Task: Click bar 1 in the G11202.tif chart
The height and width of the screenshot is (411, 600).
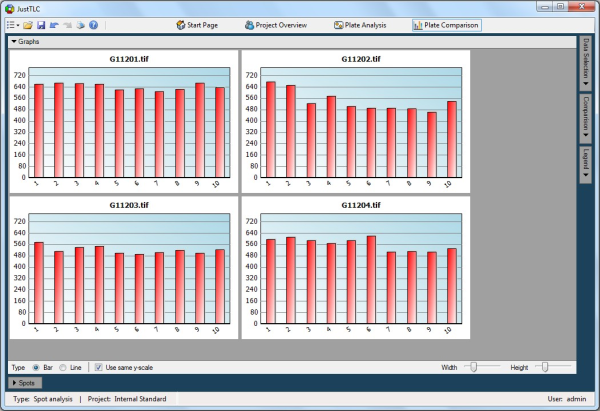Action: (x=271, y=129)
